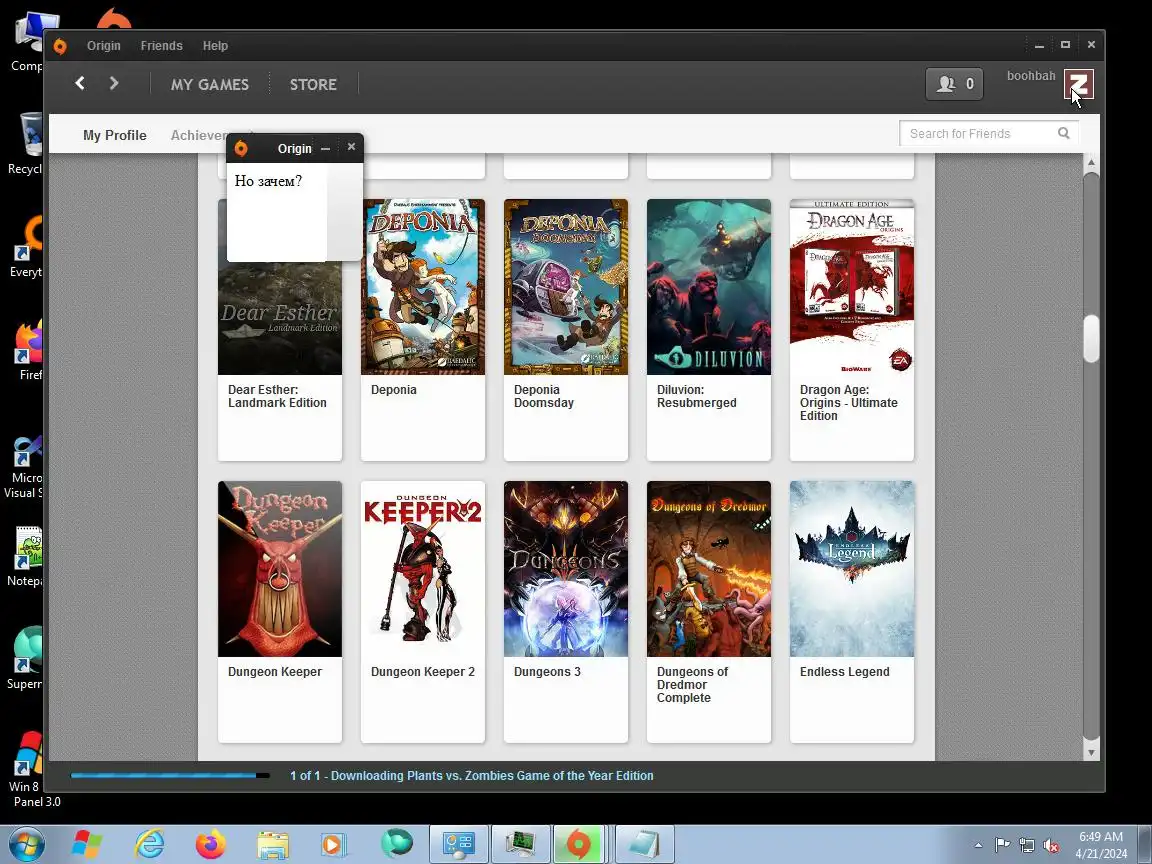Click the Windows flag taskbar icon

point(87,844)
